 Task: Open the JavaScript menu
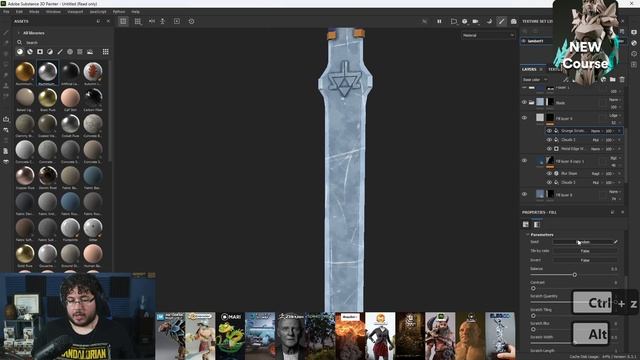pos(98,12)
